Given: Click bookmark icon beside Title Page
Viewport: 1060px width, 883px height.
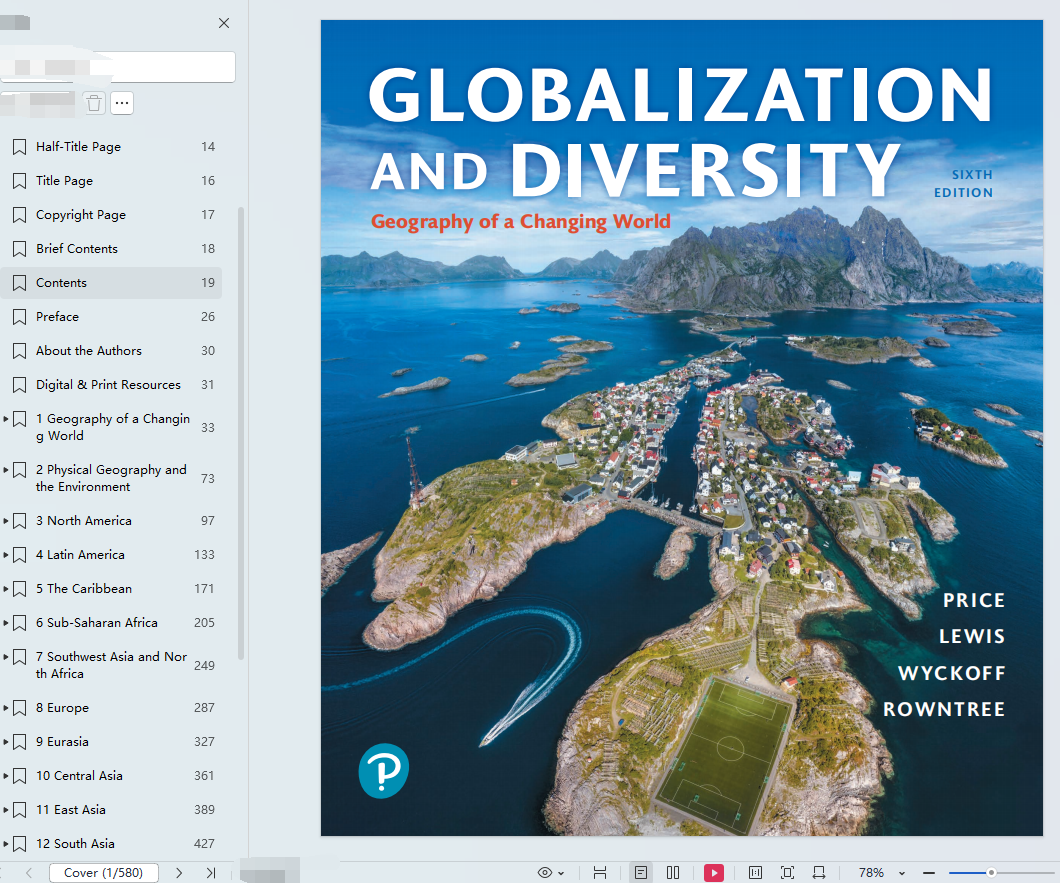Looking at the screenshot, I should 20,181.
